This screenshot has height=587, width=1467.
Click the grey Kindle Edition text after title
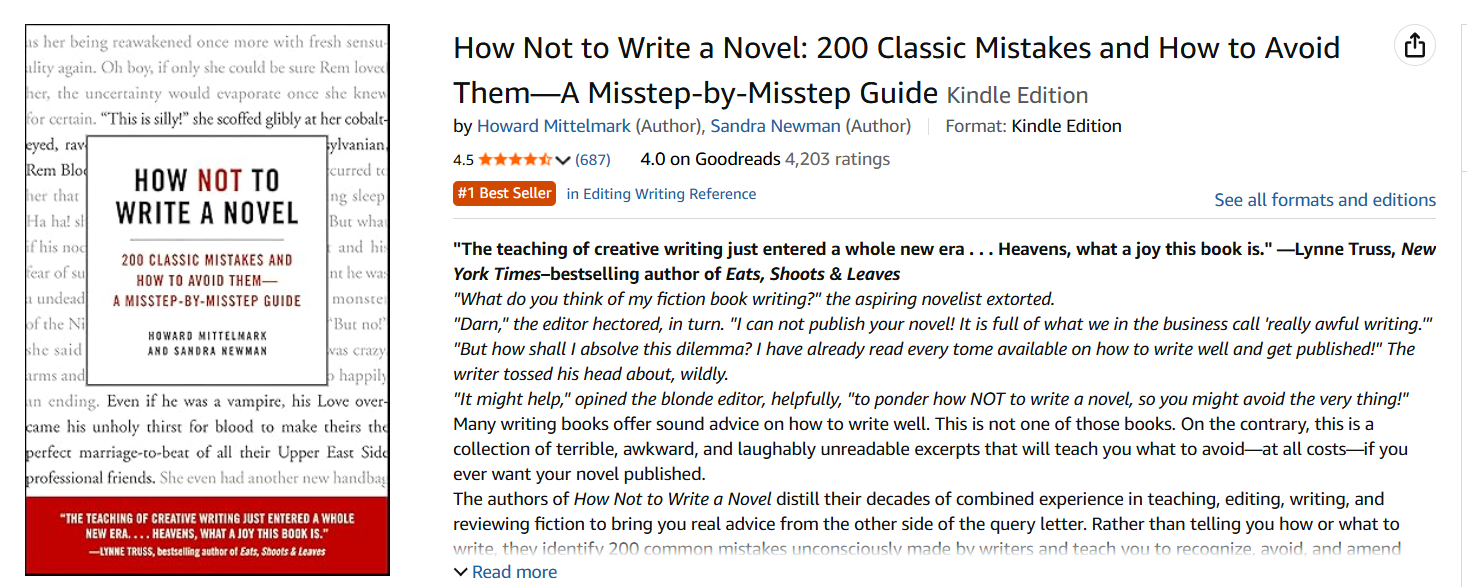(1017, 96)
